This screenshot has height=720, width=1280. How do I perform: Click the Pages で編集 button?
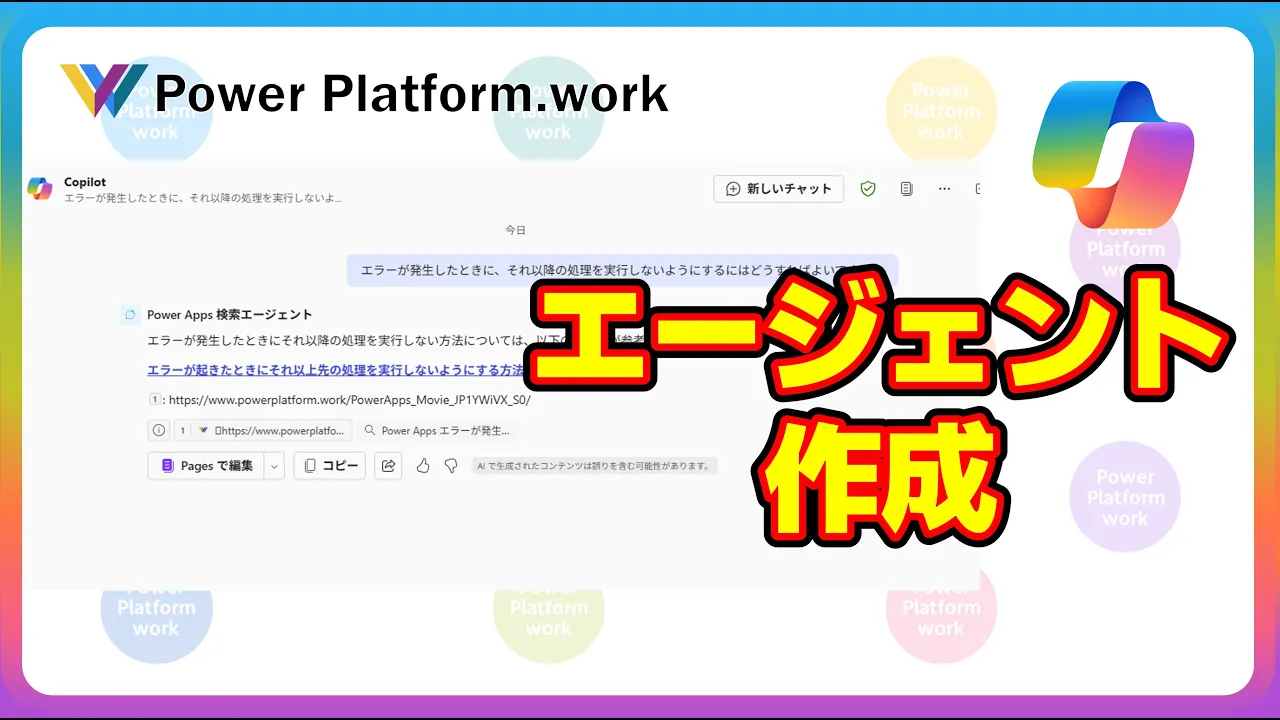(x=206, y=466)
